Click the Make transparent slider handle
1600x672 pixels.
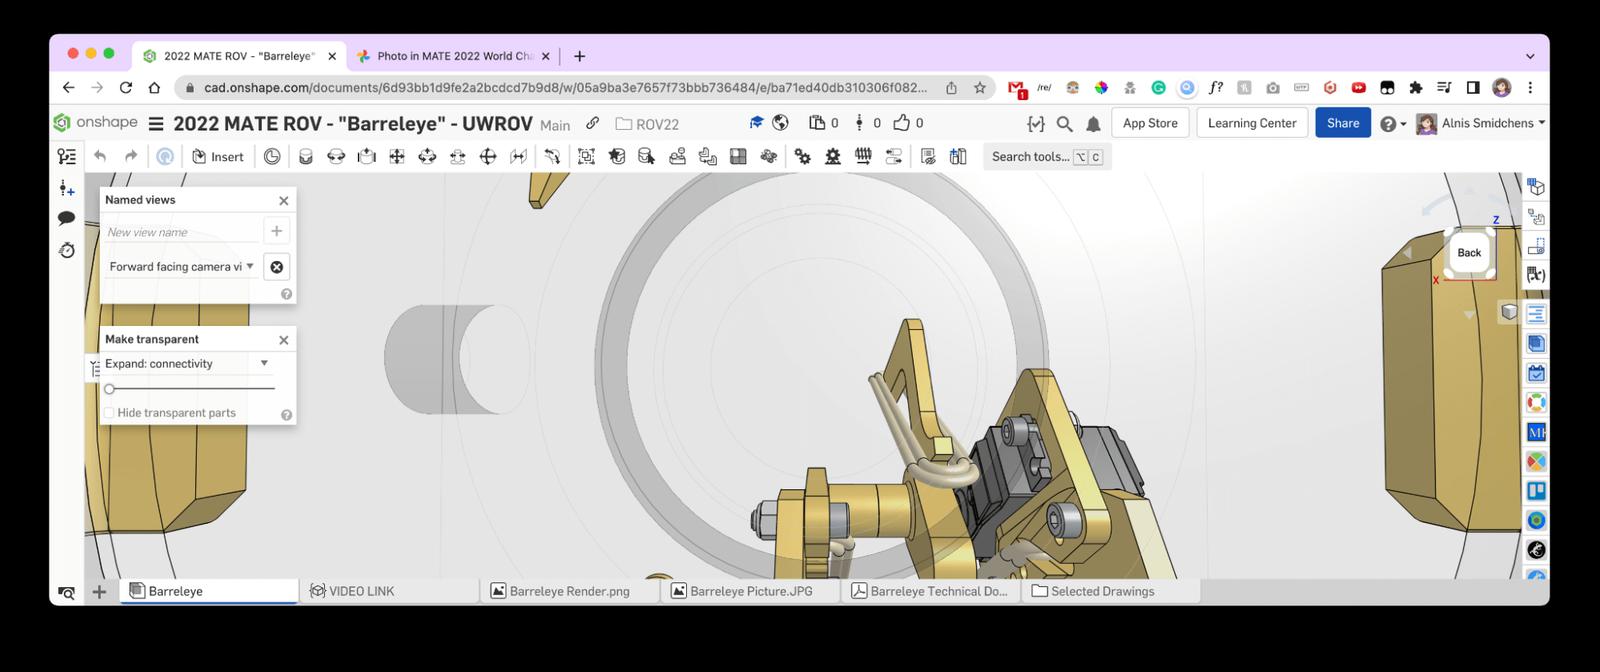coord(110,389)
